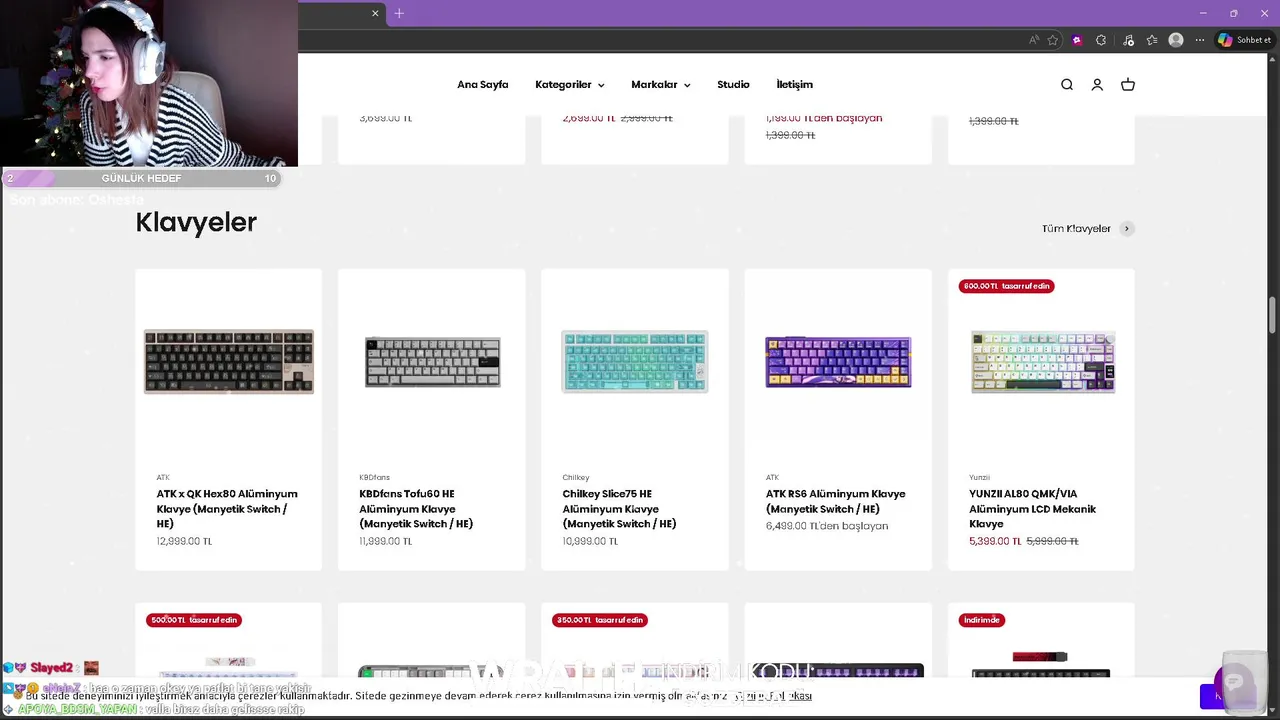Image resolution: width=1280 pixels, height=720 pixels.
Task: Click the 11,999.00 TL price
Action: (386, 542)
